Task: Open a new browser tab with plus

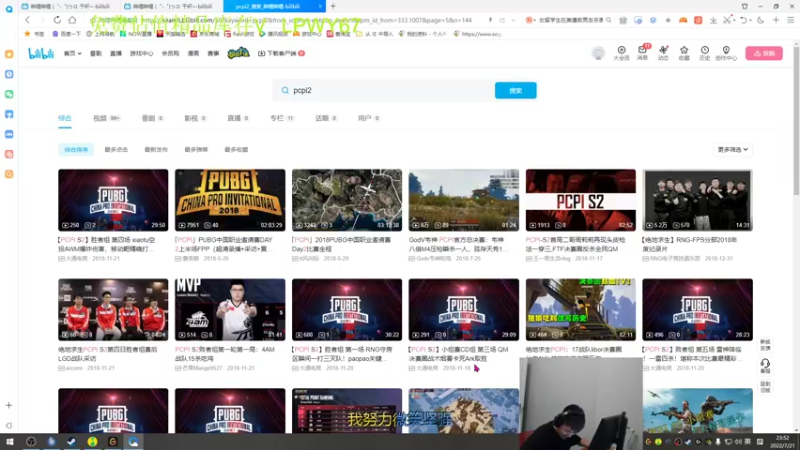Action: click(333, 6)
